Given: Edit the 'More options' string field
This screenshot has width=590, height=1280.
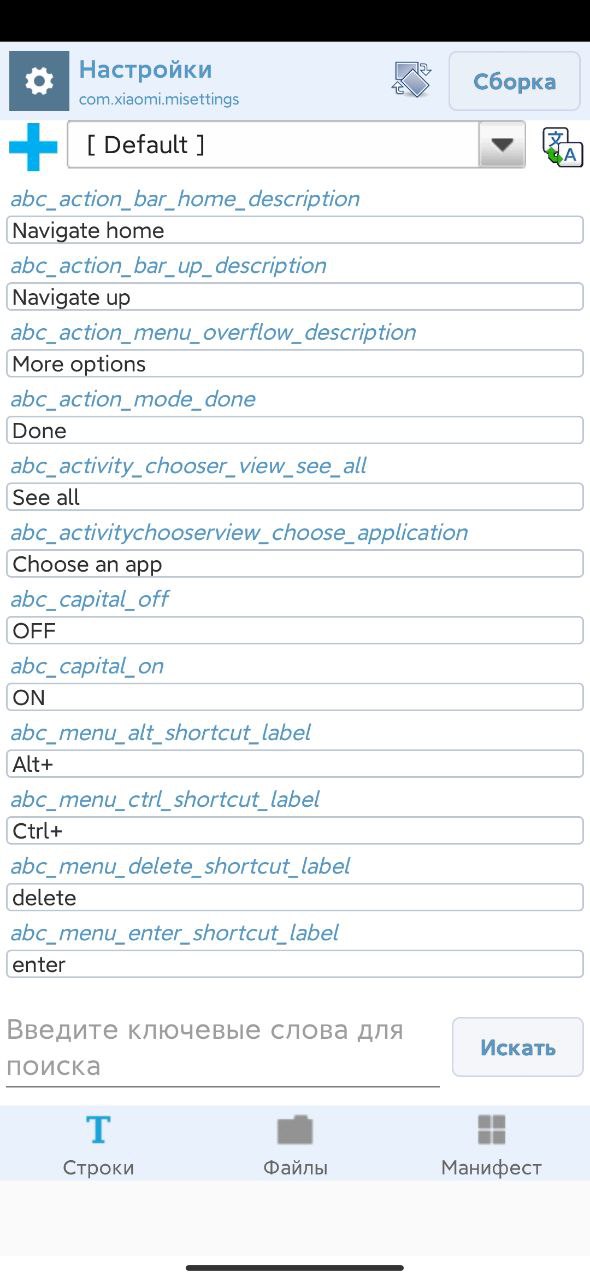Looking at the screenshot, I should coord(295,364).
